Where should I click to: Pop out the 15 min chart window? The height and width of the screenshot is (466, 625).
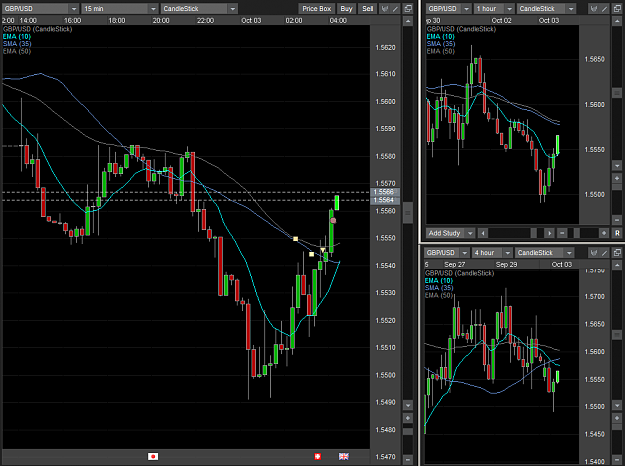pyautogui.click(x=407, y=9)
